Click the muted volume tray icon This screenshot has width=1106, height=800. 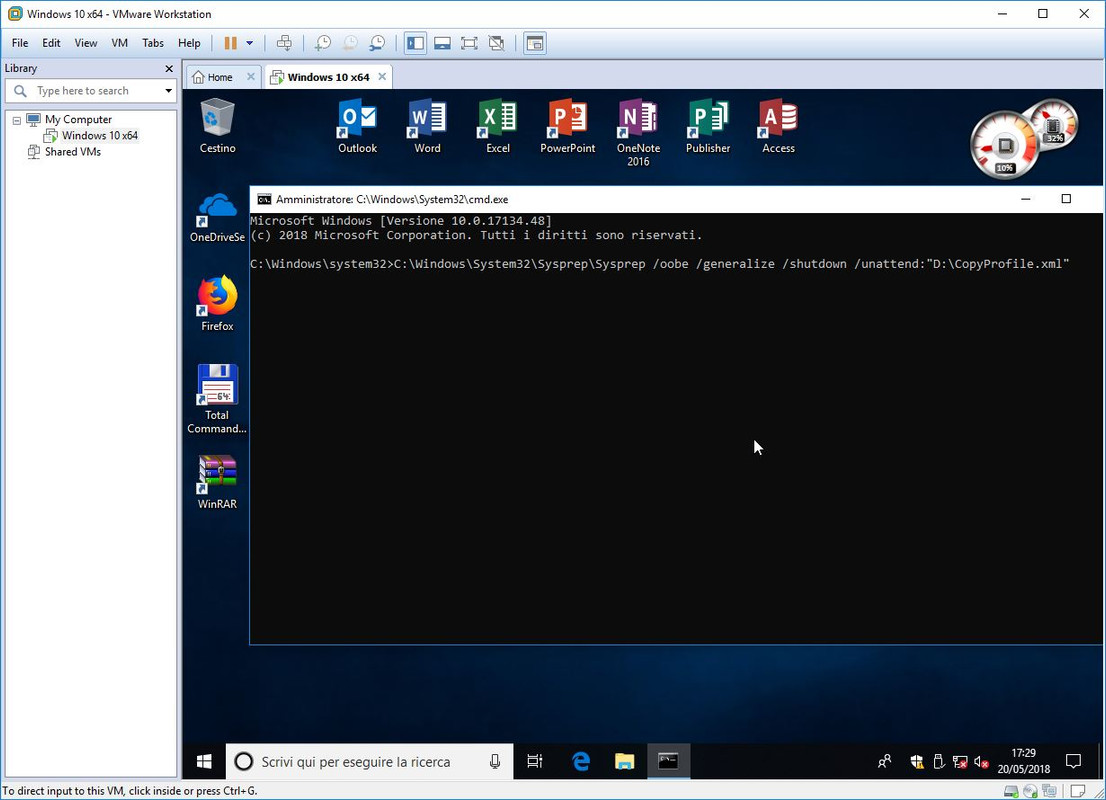coord(981,761)
